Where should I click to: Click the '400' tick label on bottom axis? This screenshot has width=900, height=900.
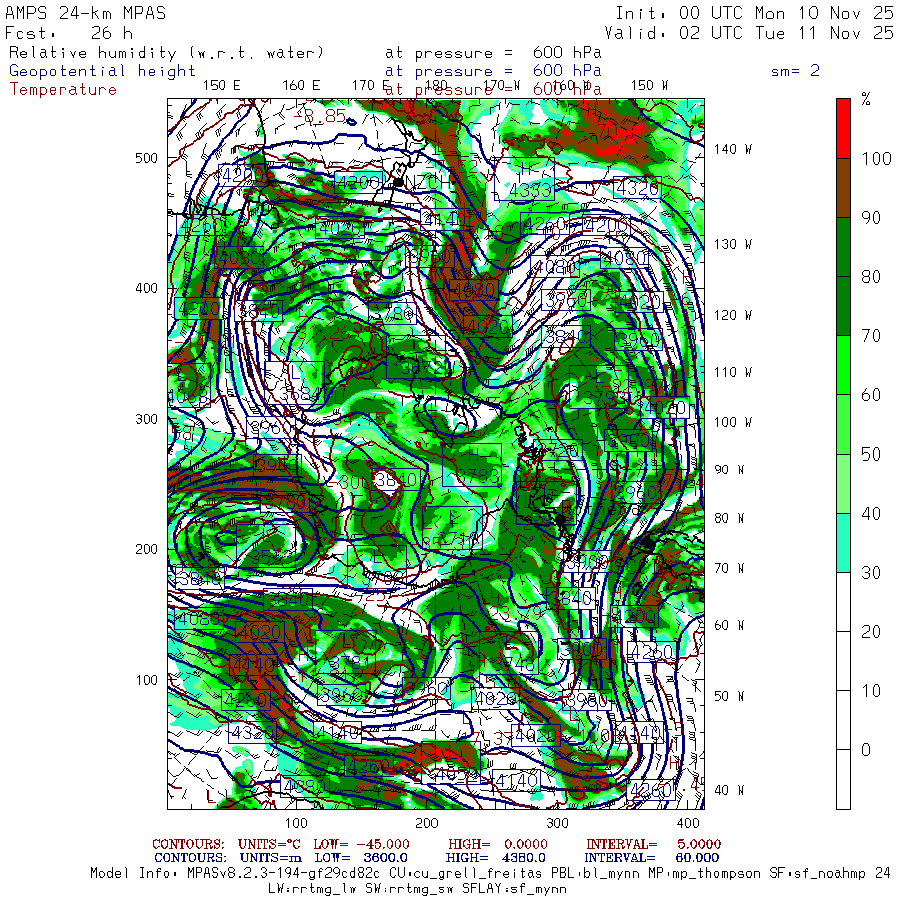(688, 823)
